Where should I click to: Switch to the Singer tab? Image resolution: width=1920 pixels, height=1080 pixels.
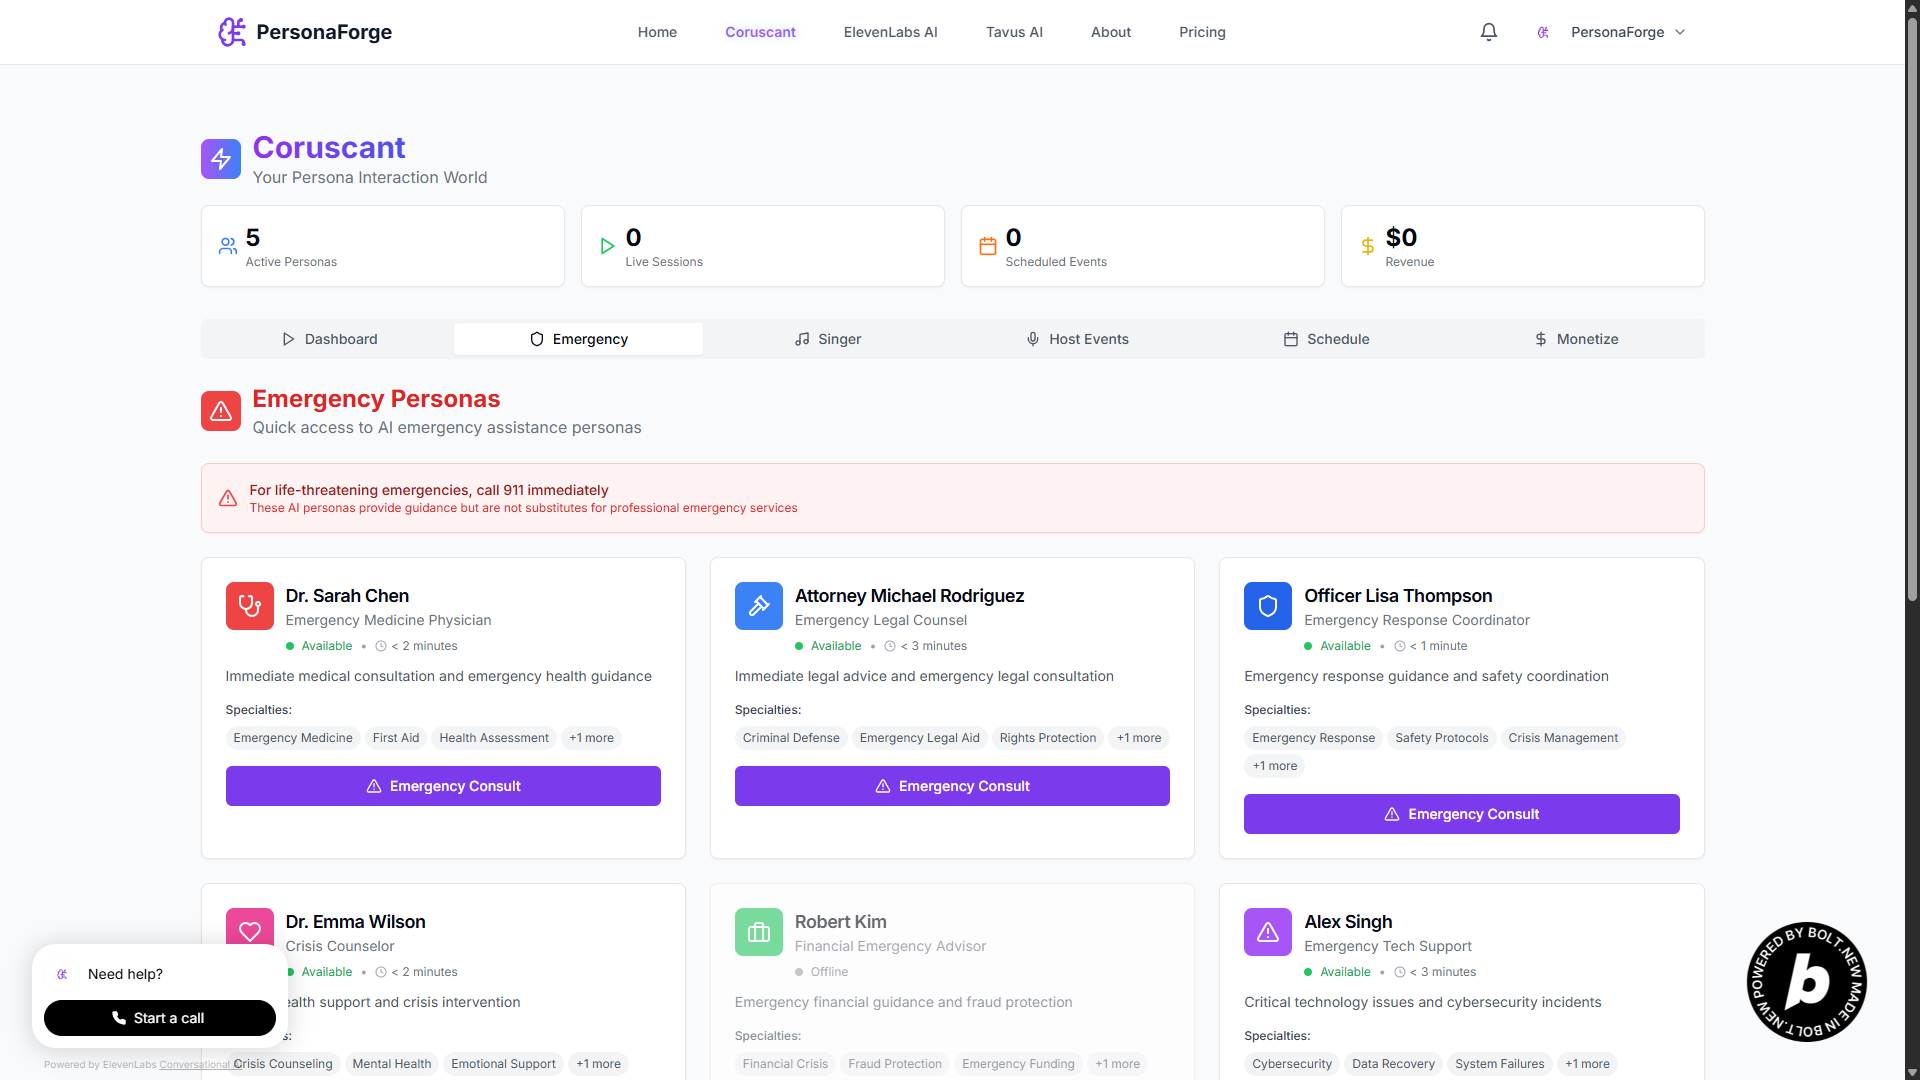(x=827, y=339)
